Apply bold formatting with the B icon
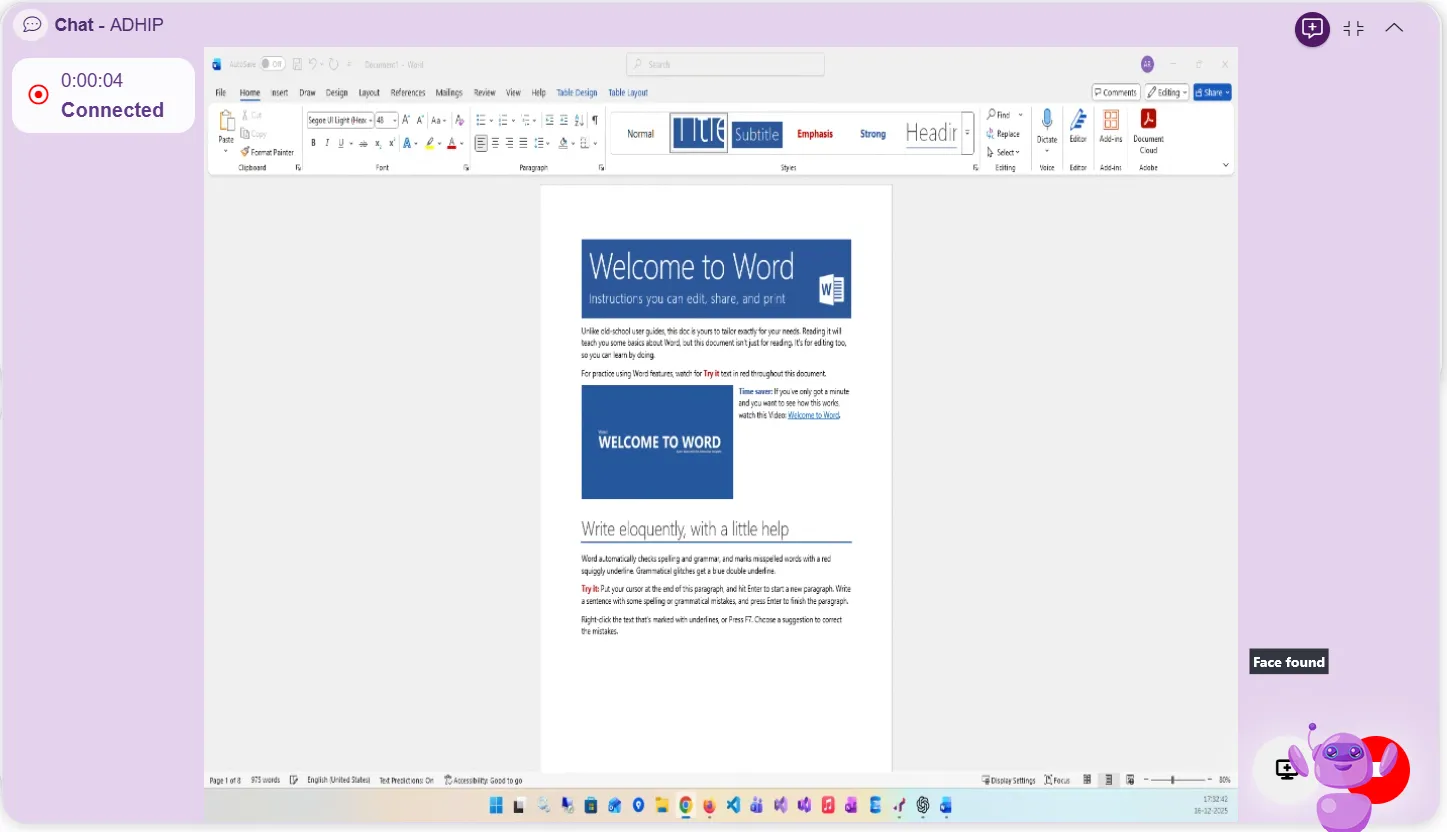The height and width of the screenshot is (832, 1447). (x=313, y=143)
